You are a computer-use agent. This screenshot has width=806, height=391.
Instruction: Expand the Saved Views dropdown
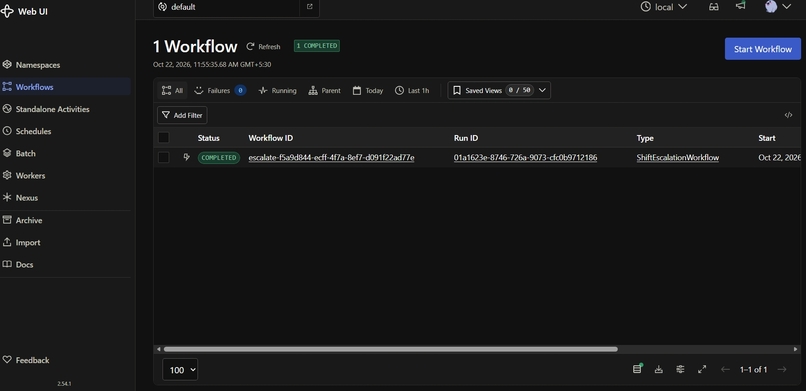[x=499, y=90]
